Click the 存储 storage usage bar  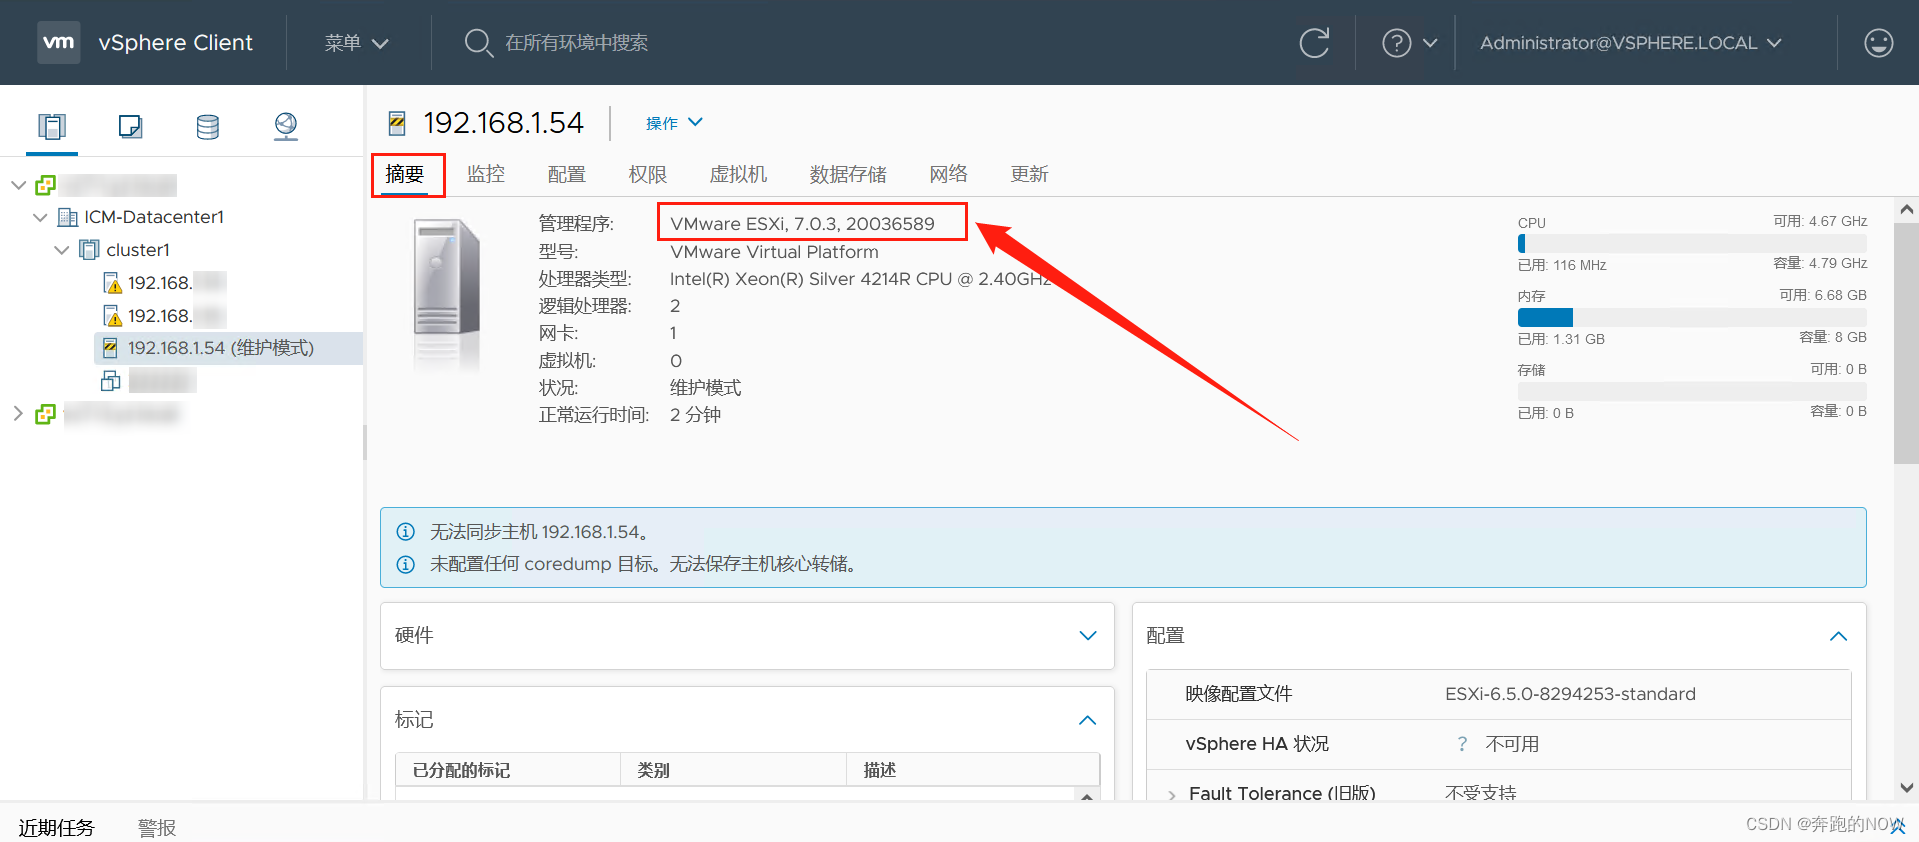coord(1692,391)
